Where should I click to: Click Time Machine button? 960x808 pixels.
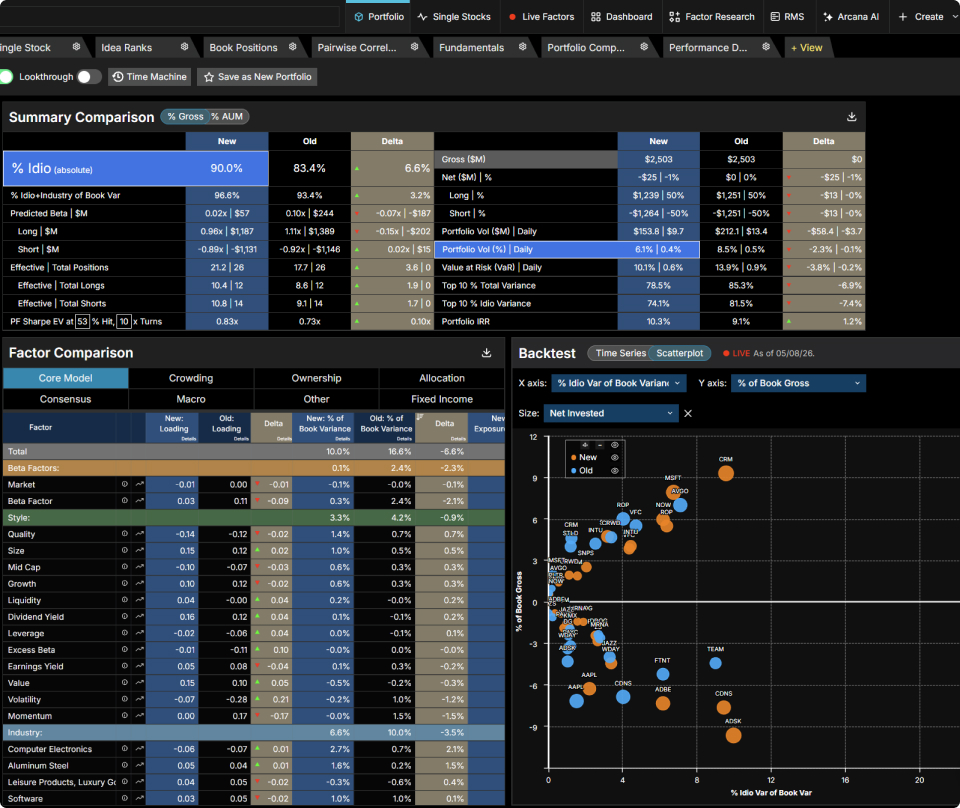click(149, 77)
